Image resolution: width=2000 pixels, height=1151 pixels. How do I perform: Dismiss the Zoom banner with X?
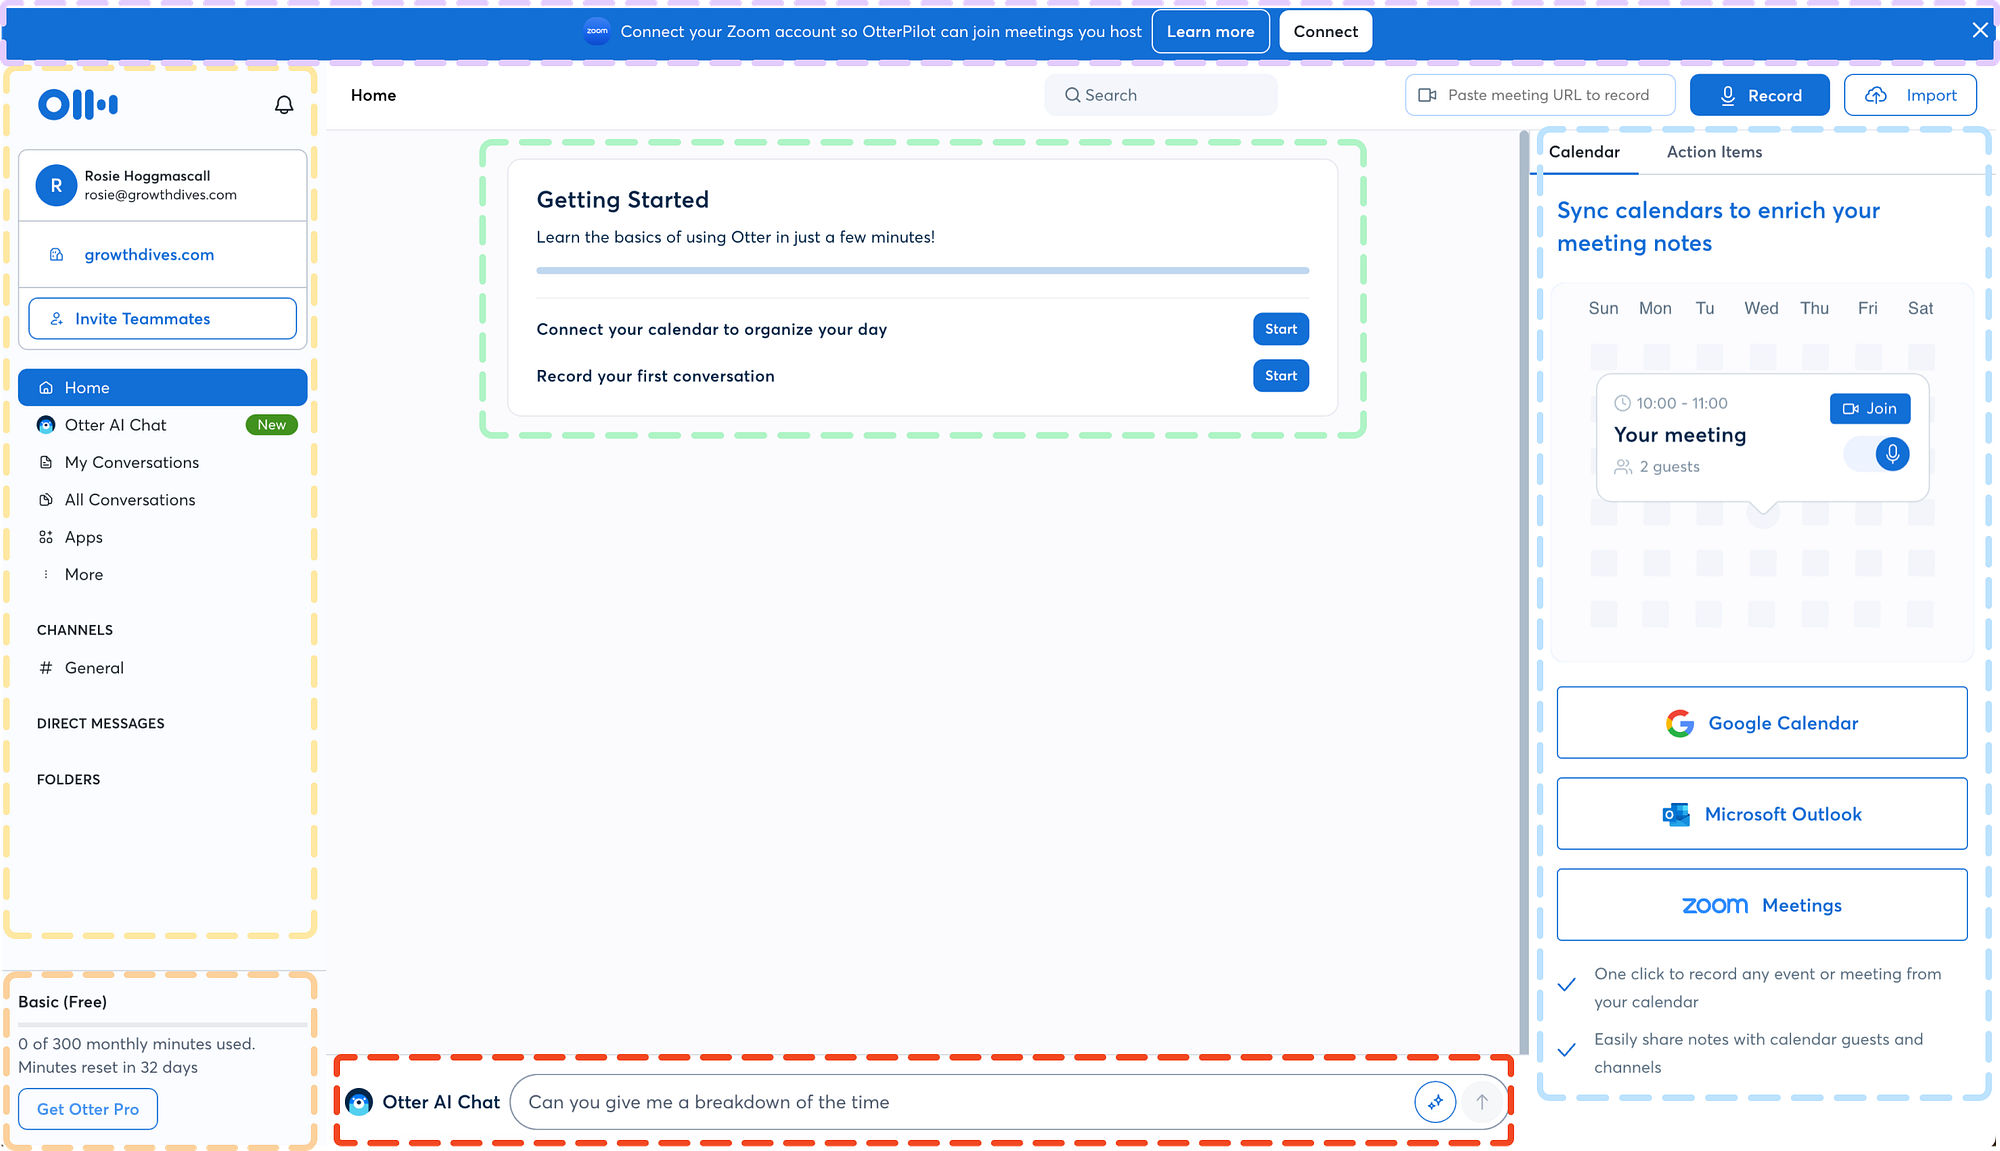pyautogui.click(x=1980, y=30)
